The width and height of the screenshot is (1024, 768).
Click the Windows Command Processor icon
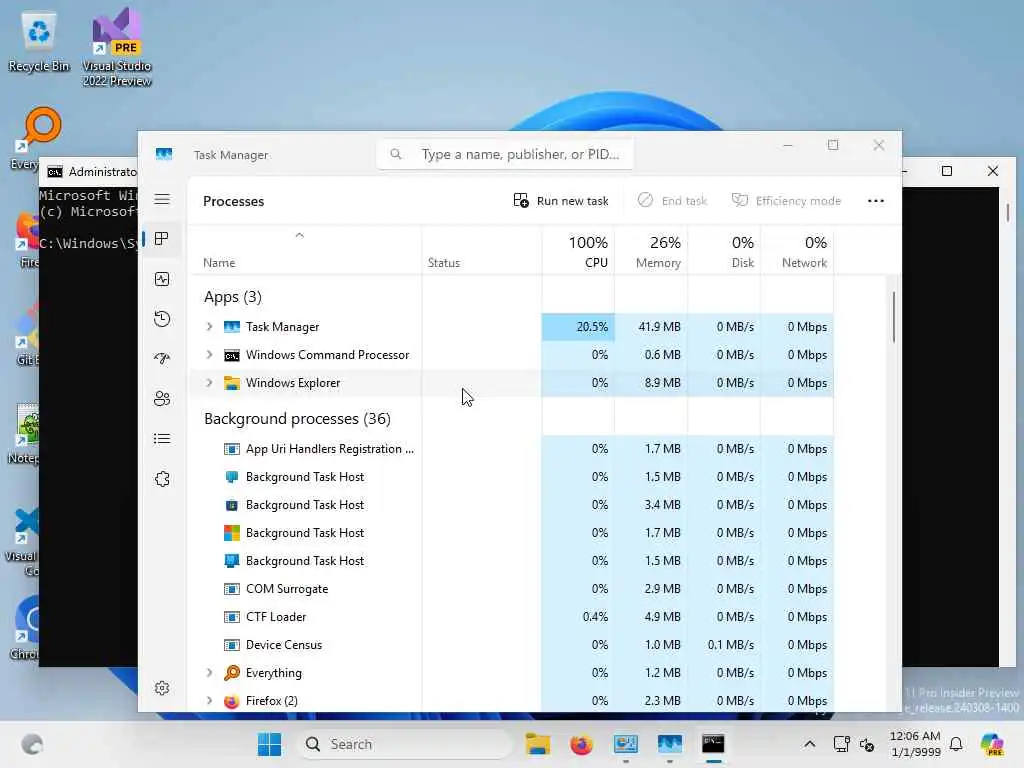[x=232, y=355]
